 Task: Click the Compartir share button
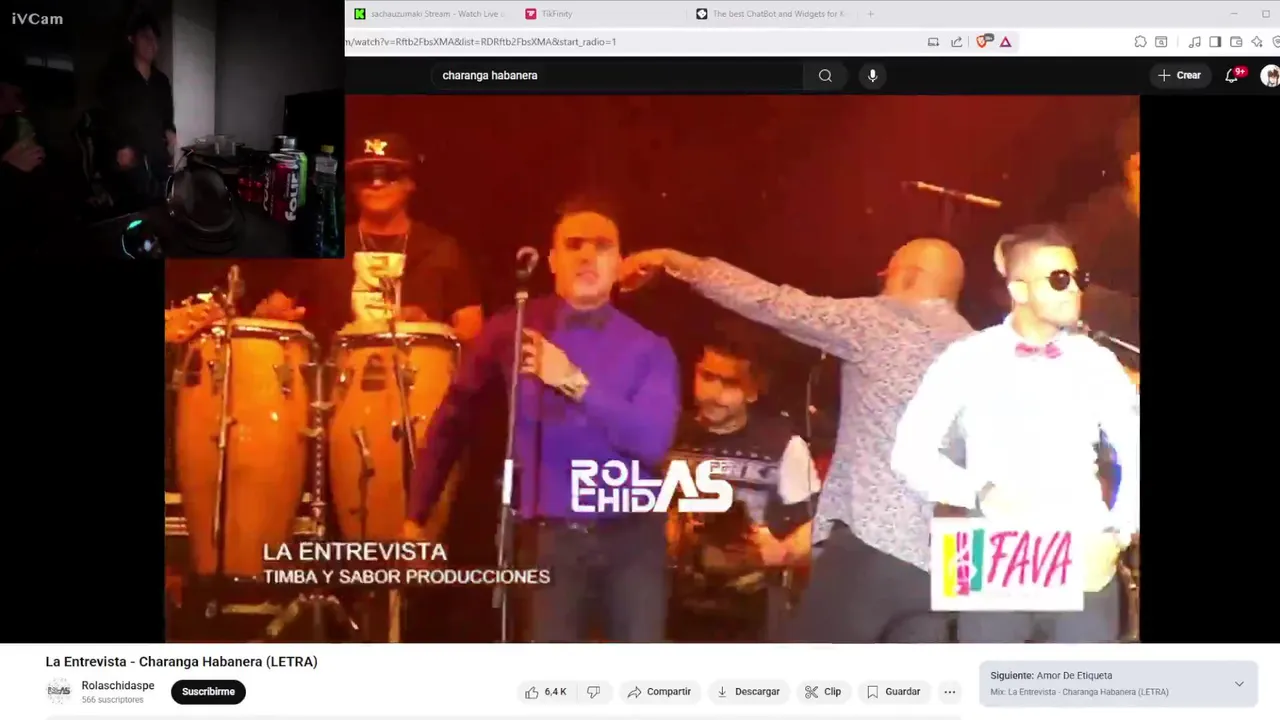[x=659, y=692]
